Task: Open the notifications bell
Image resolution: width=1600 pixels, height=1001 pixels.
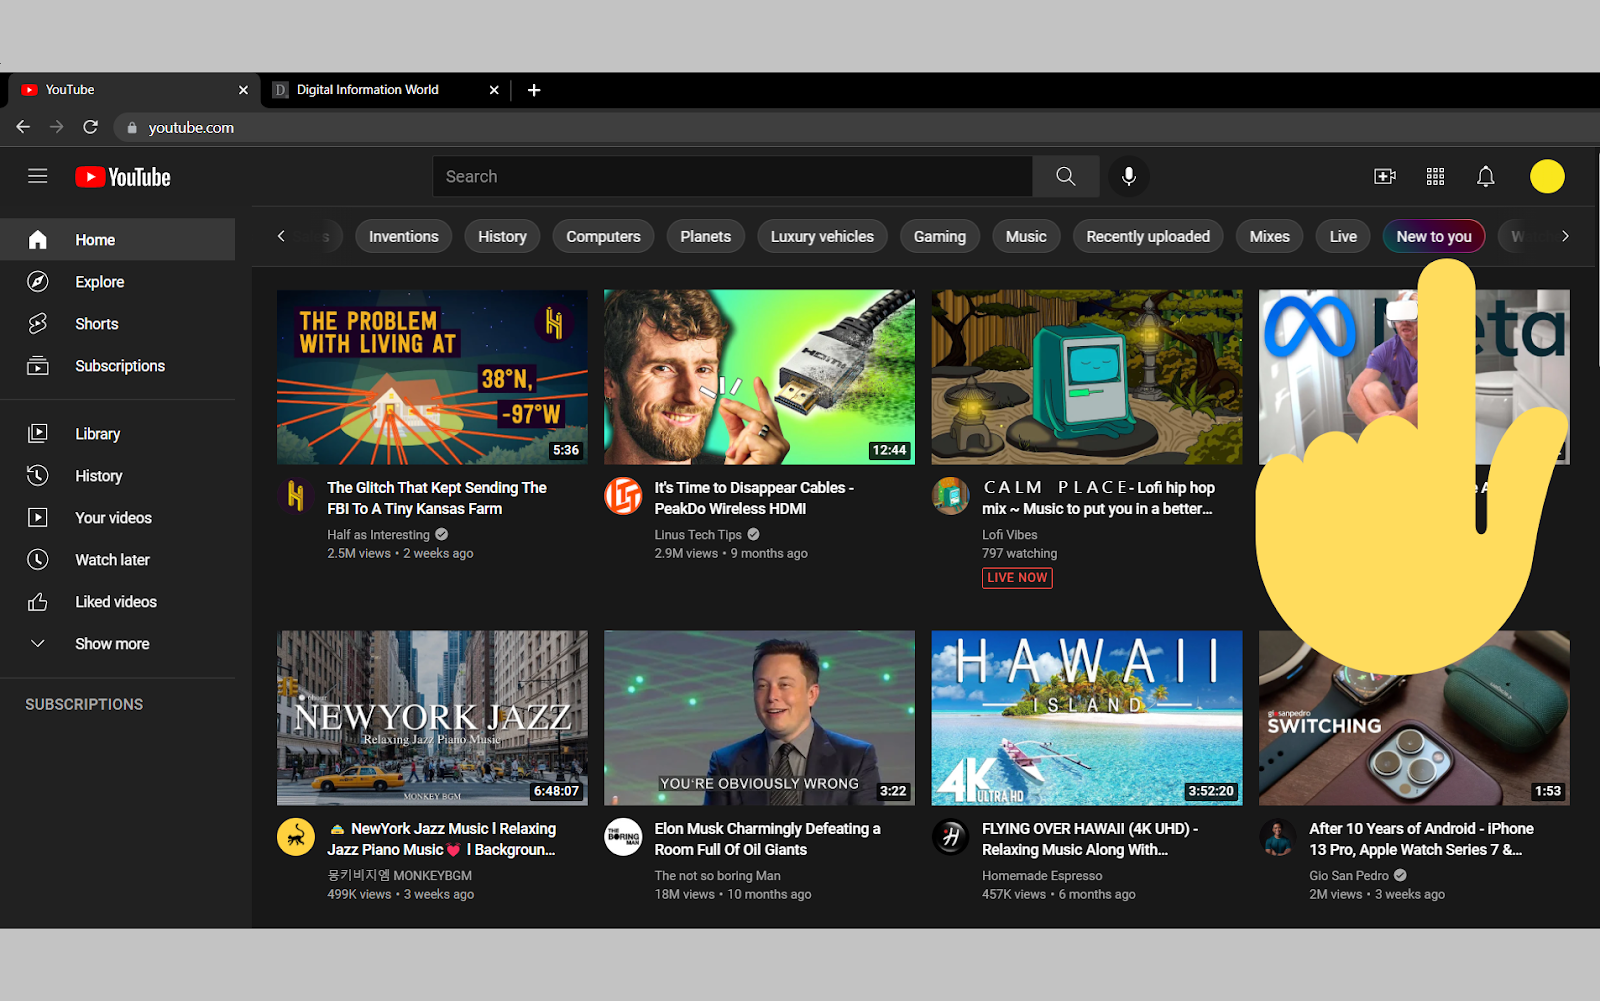Action: pos(1486,176)
